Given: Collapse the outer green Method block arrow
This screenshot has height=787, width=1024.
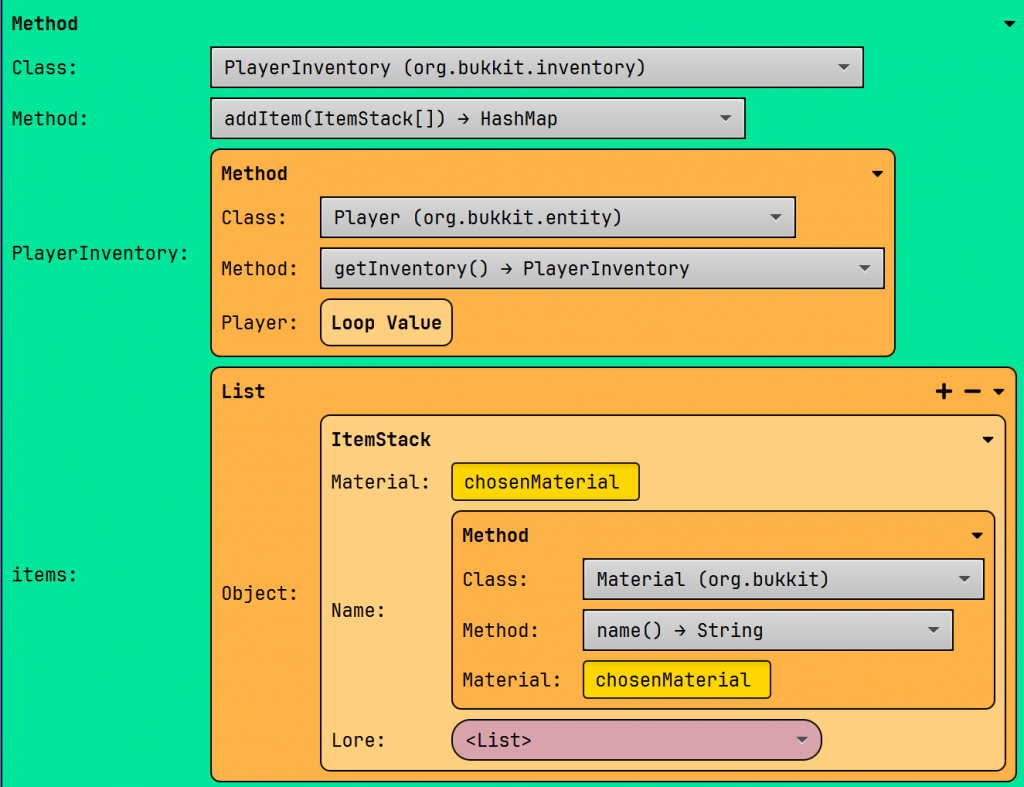Looking at the screenshot, I should point(1009,24).
